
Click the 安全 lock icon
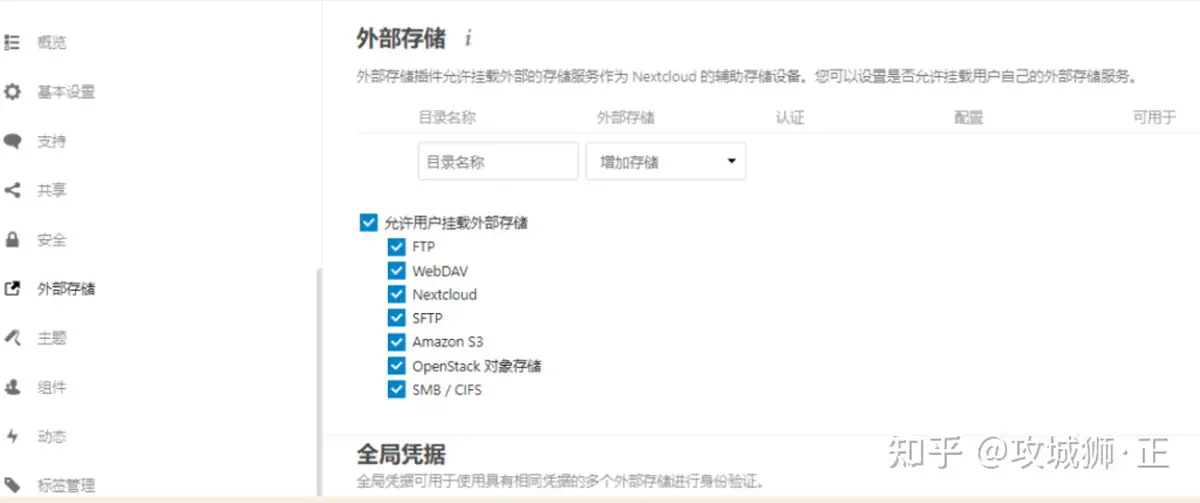[12, 240]
